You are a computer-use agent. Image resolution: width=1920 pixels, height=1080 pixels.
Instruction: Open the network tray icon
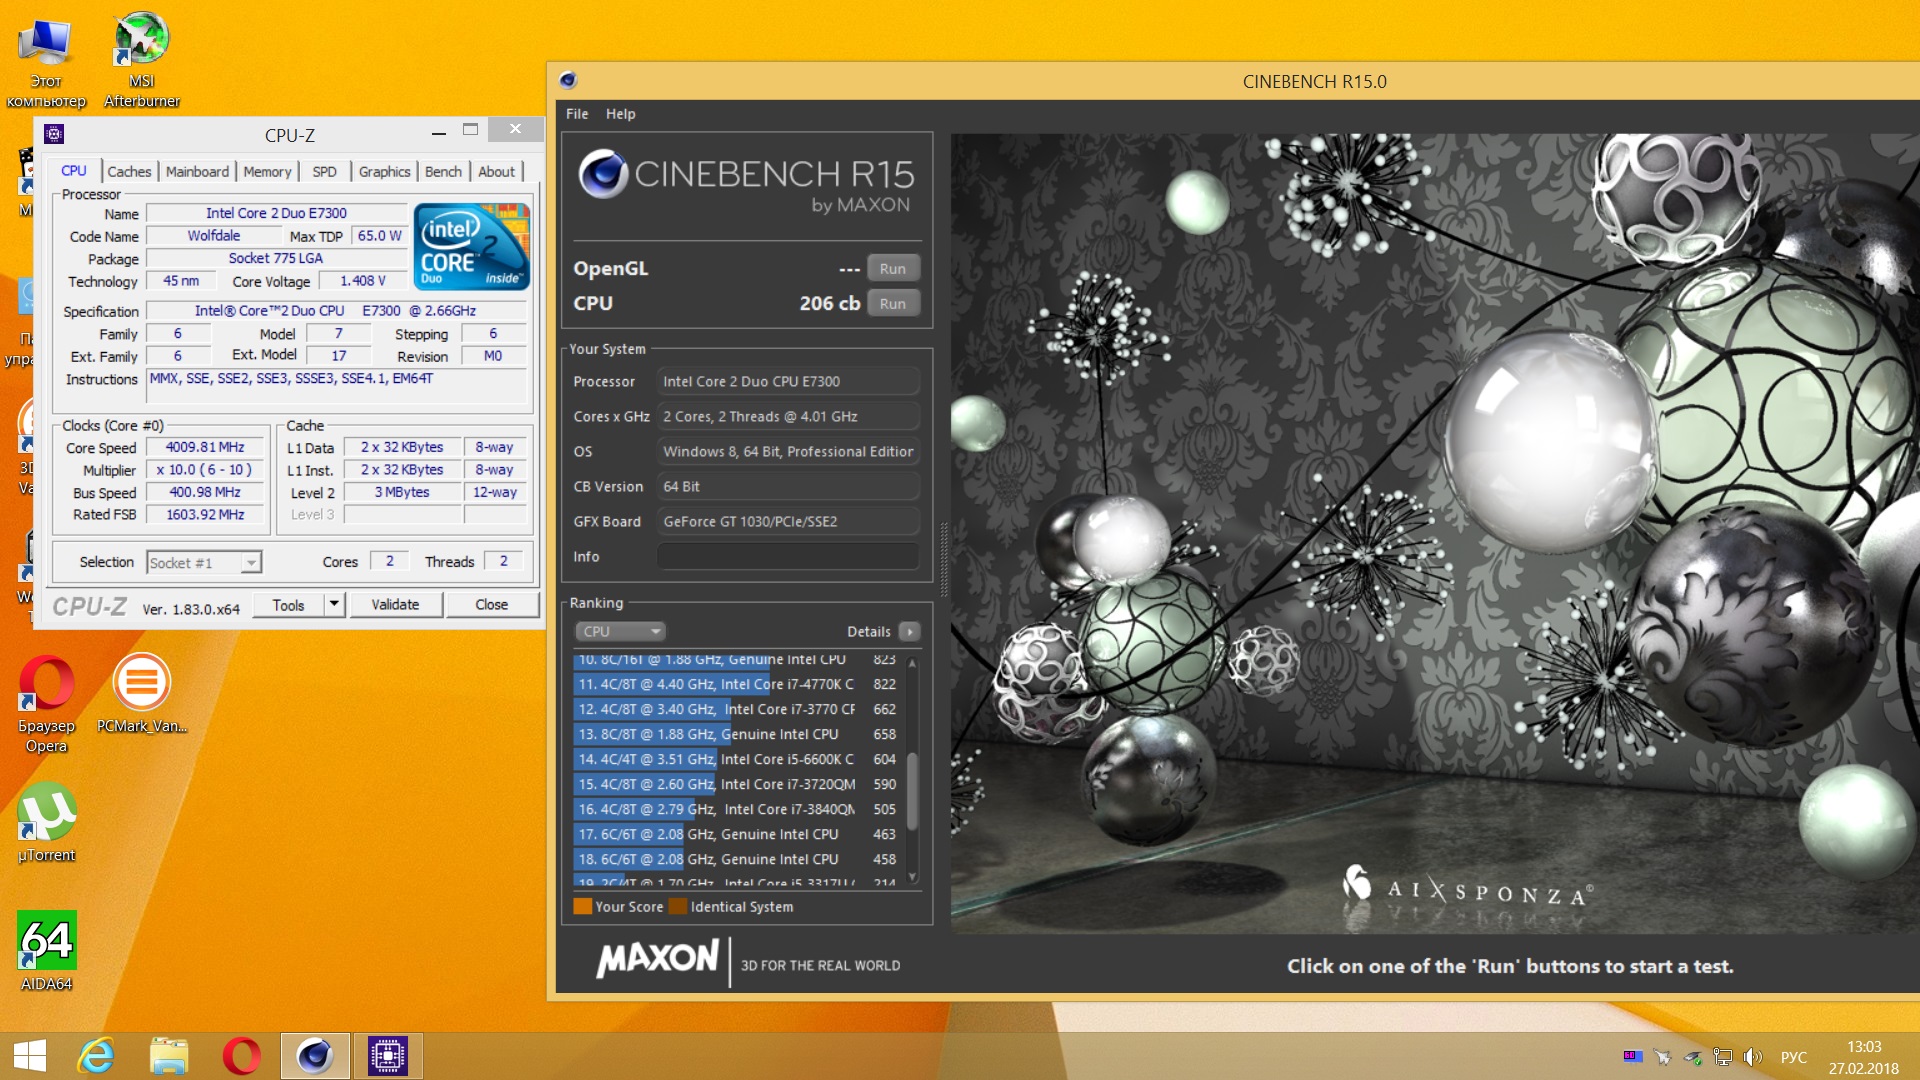1723,1057
